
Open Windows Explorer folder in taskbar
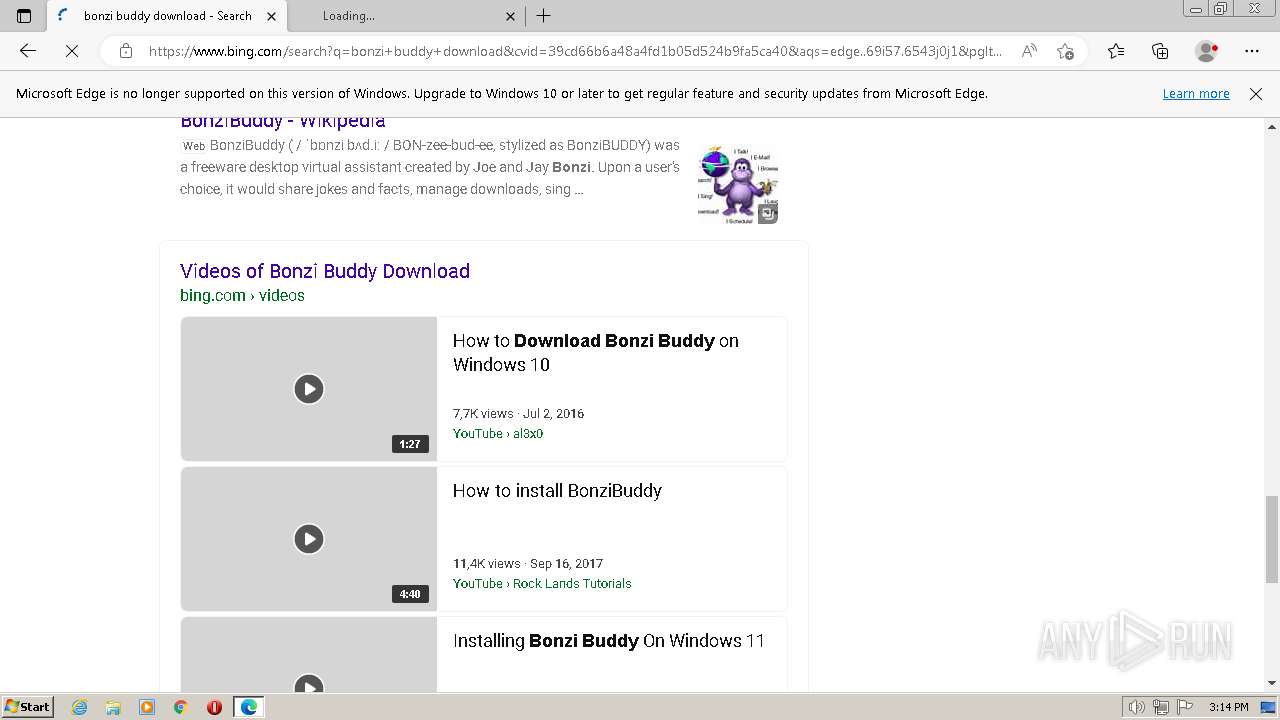113,707
